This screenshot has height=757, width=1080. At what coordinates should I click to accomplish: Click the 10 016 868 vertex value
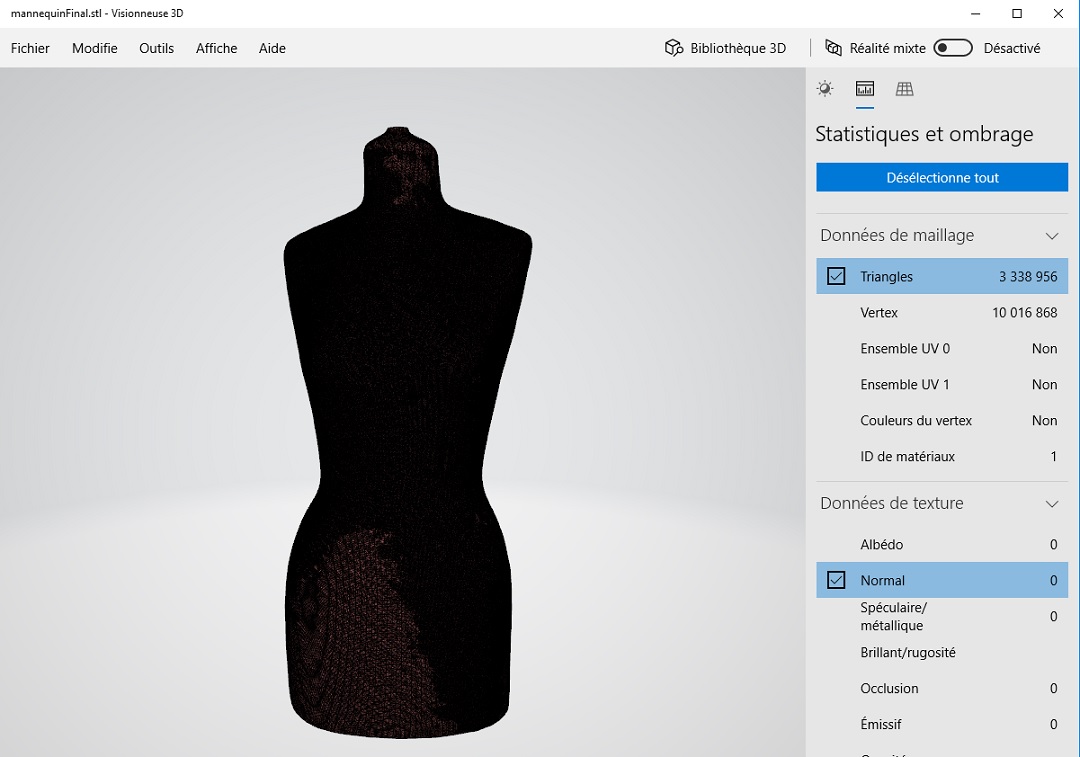pos(1024,313)
